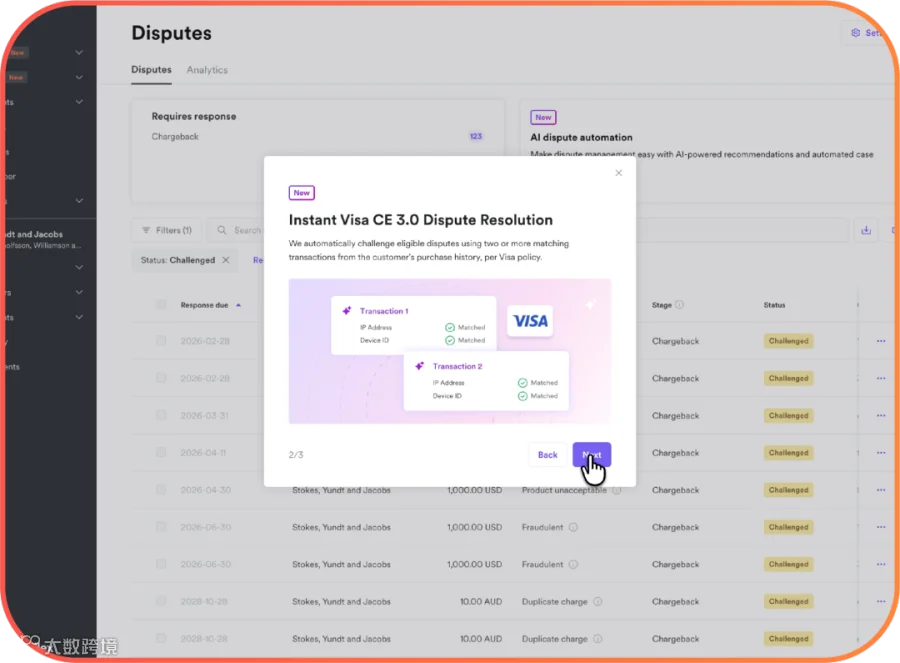Show info for the Stage column

coord(680,305)
